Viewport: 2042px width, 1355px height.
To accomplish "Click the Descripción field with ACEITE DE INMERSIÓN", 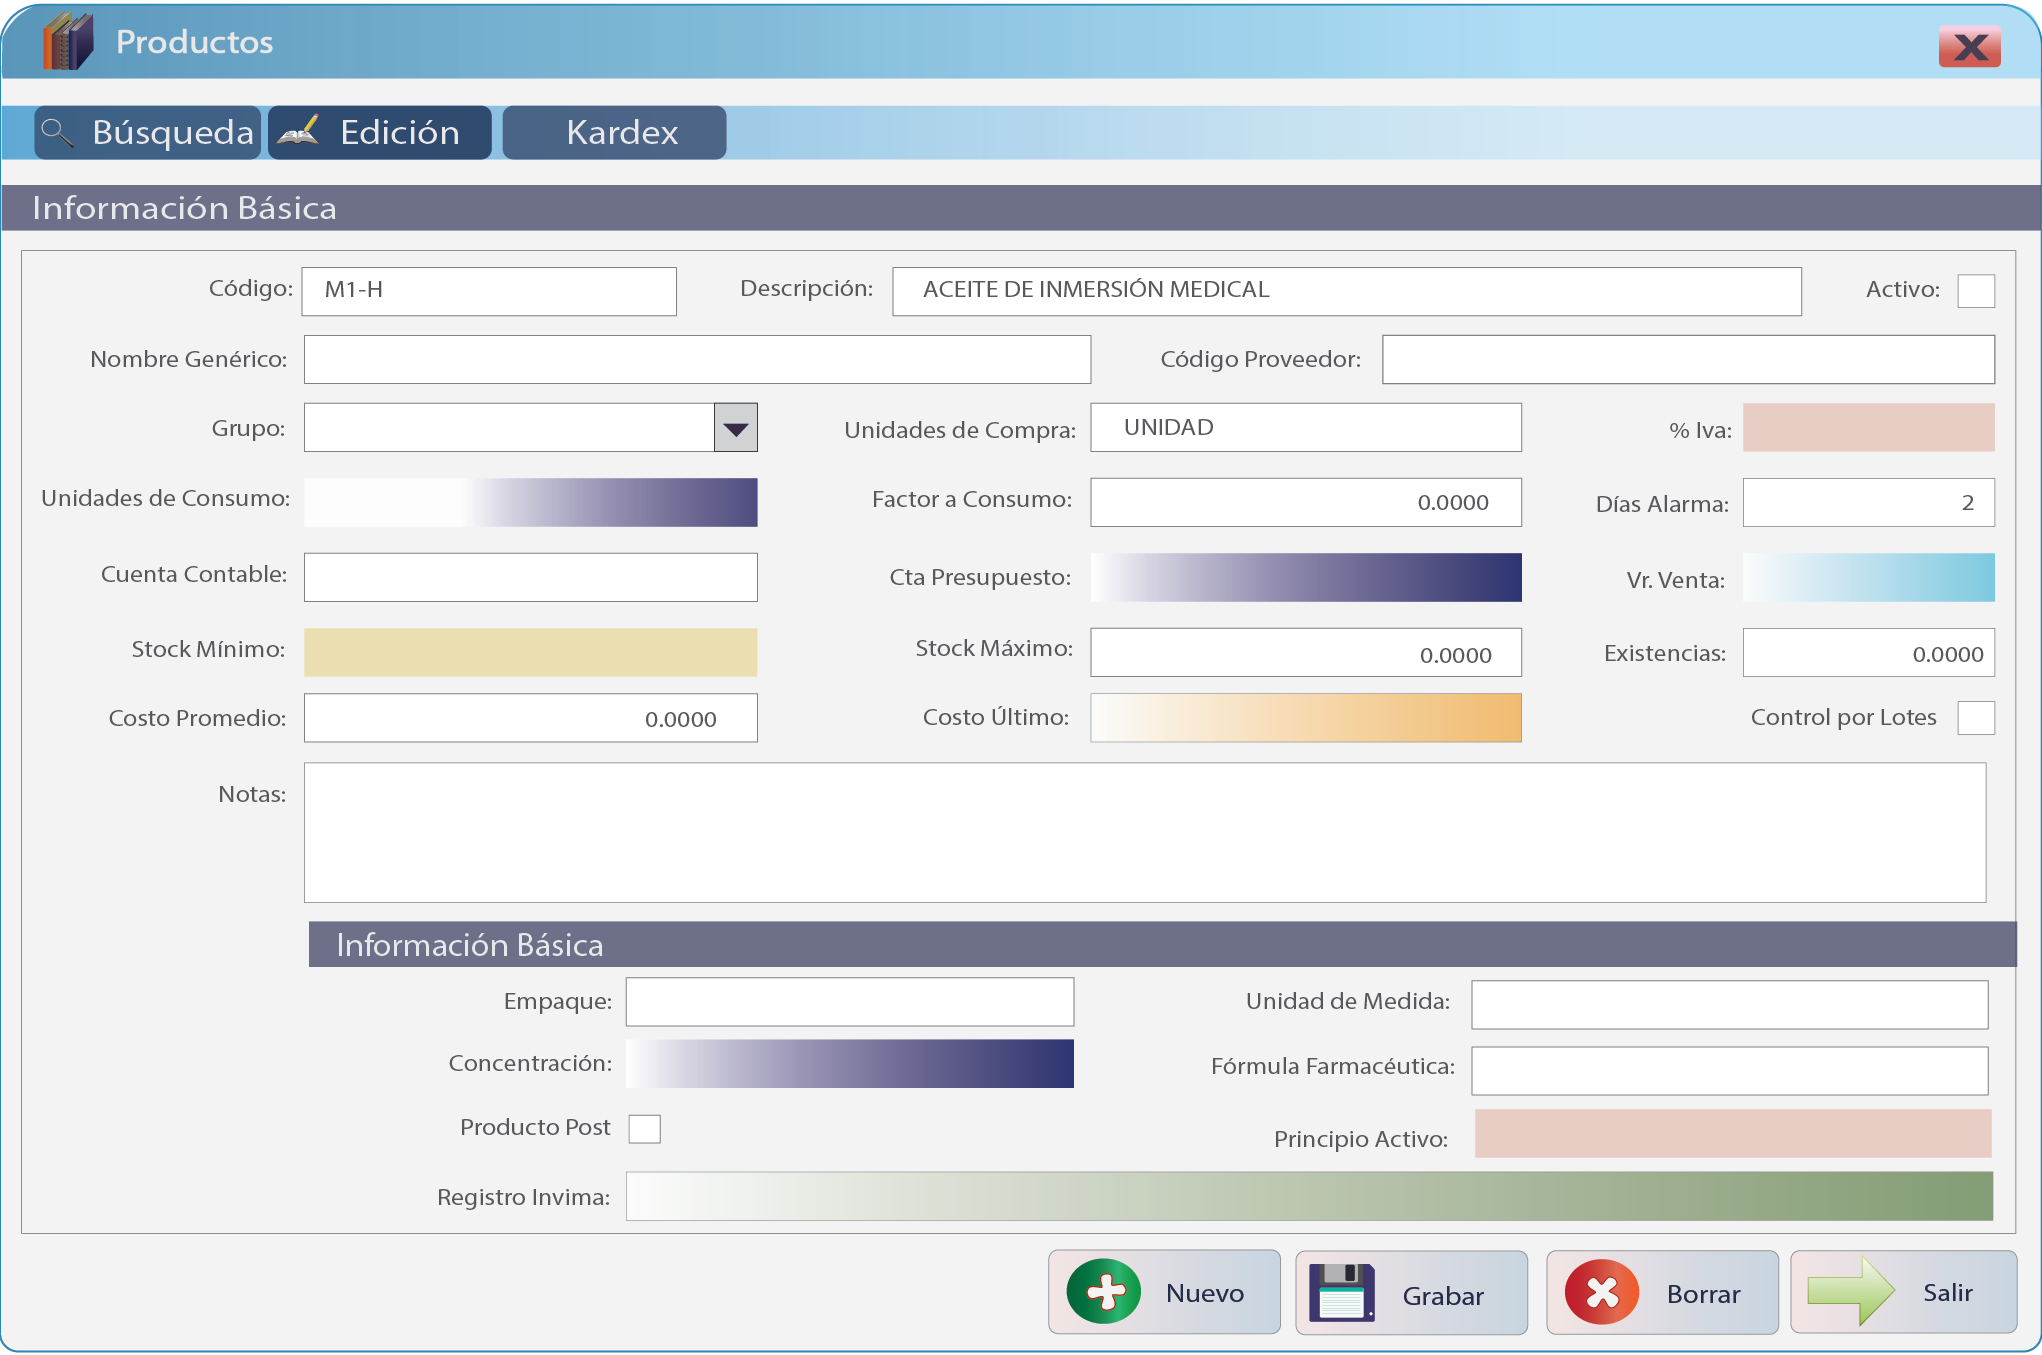I will click(1347, 291).
